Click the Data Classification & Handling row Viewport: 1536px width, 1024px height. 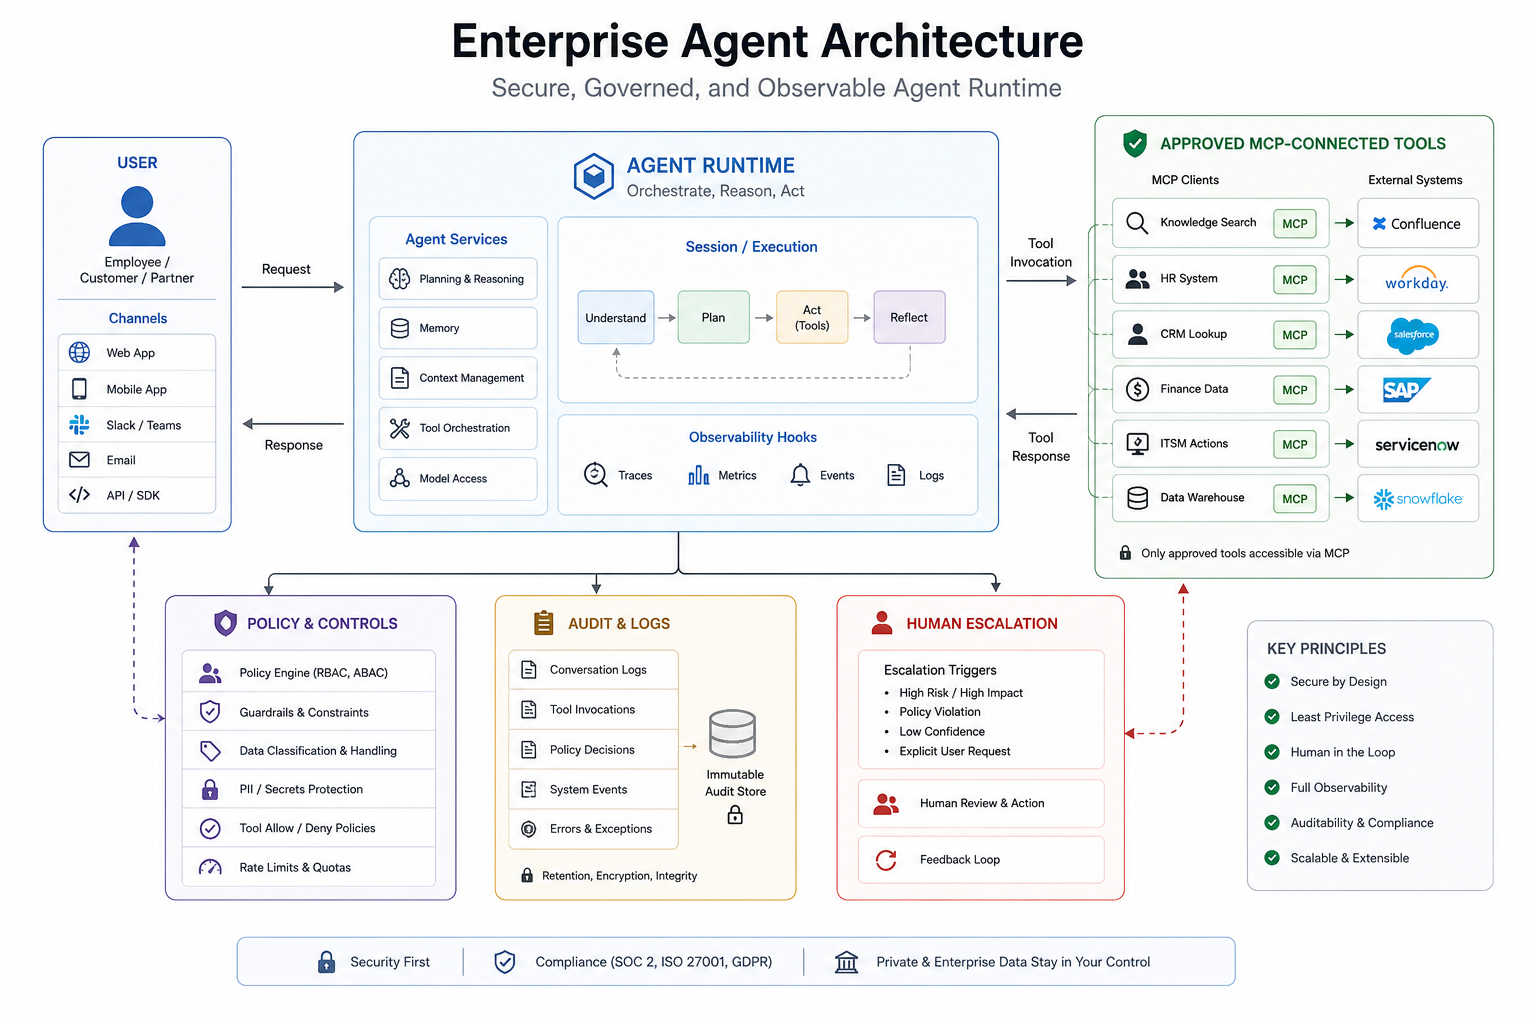[x=309, y=750]
